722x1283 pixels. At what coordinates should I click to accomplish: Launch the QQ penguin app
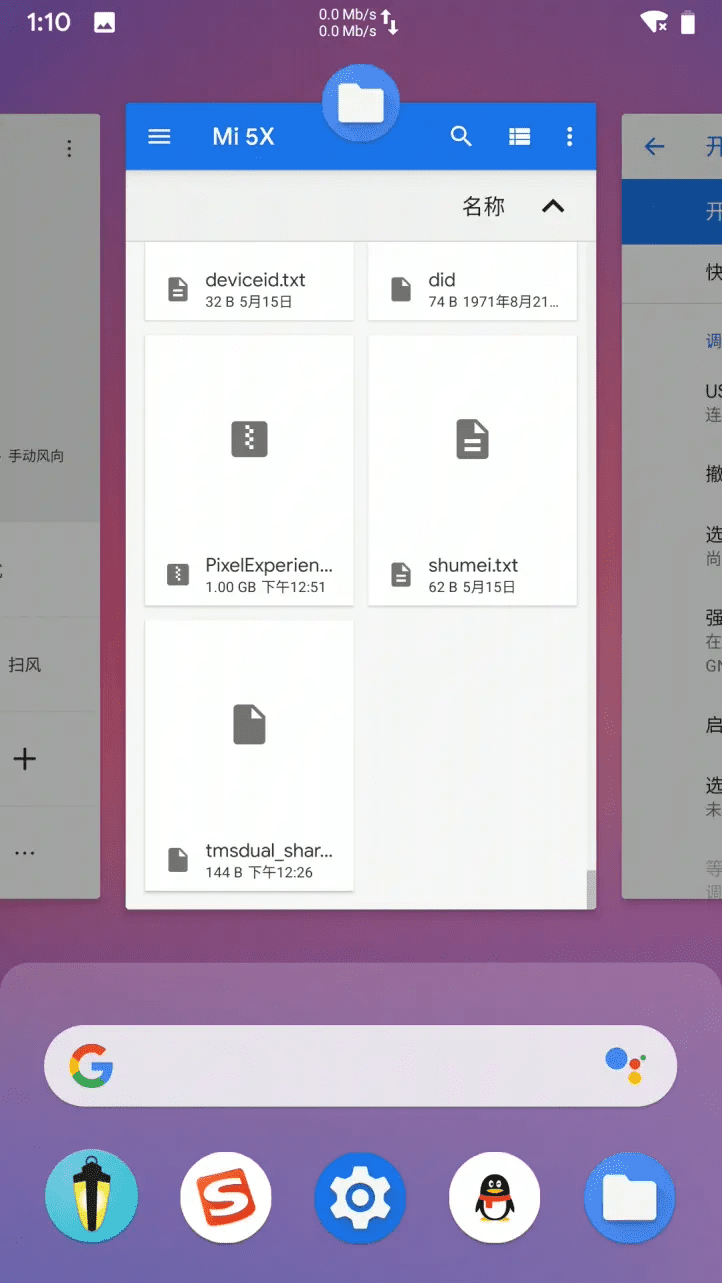pyautogui.click(x=495, y=1197)
